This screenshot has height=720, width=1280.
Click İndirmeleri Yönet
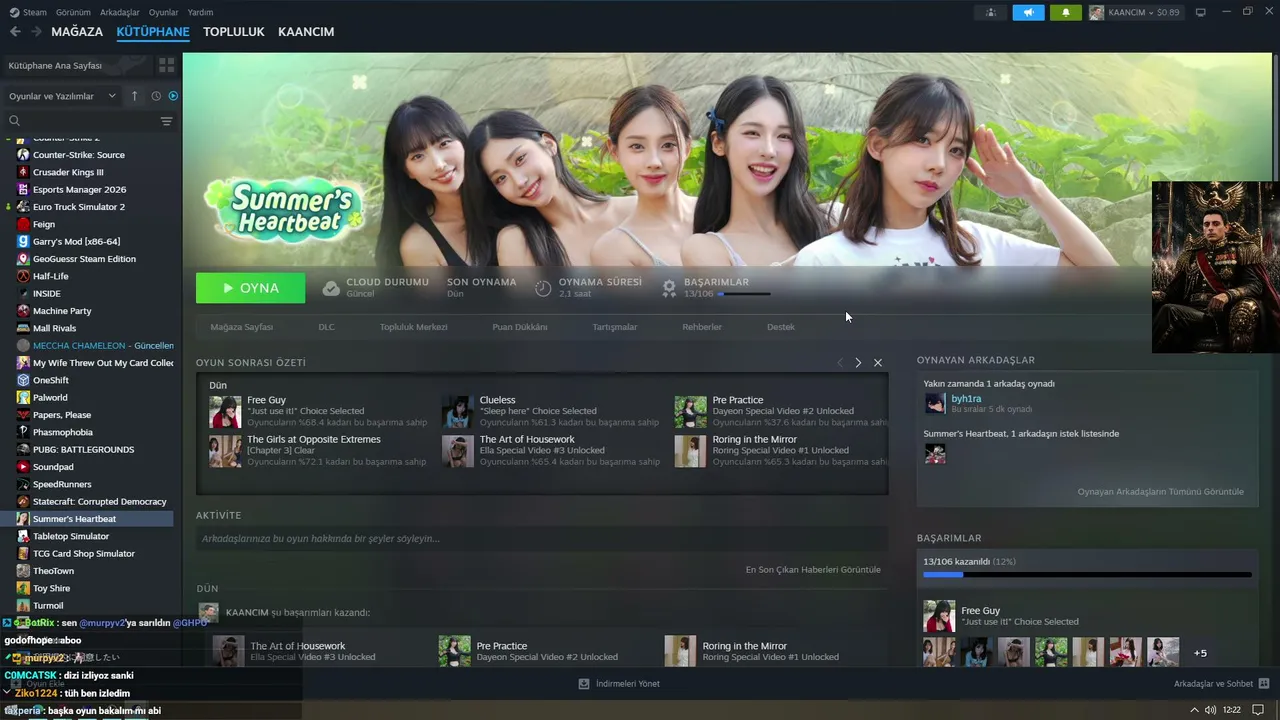pos(627,684)
